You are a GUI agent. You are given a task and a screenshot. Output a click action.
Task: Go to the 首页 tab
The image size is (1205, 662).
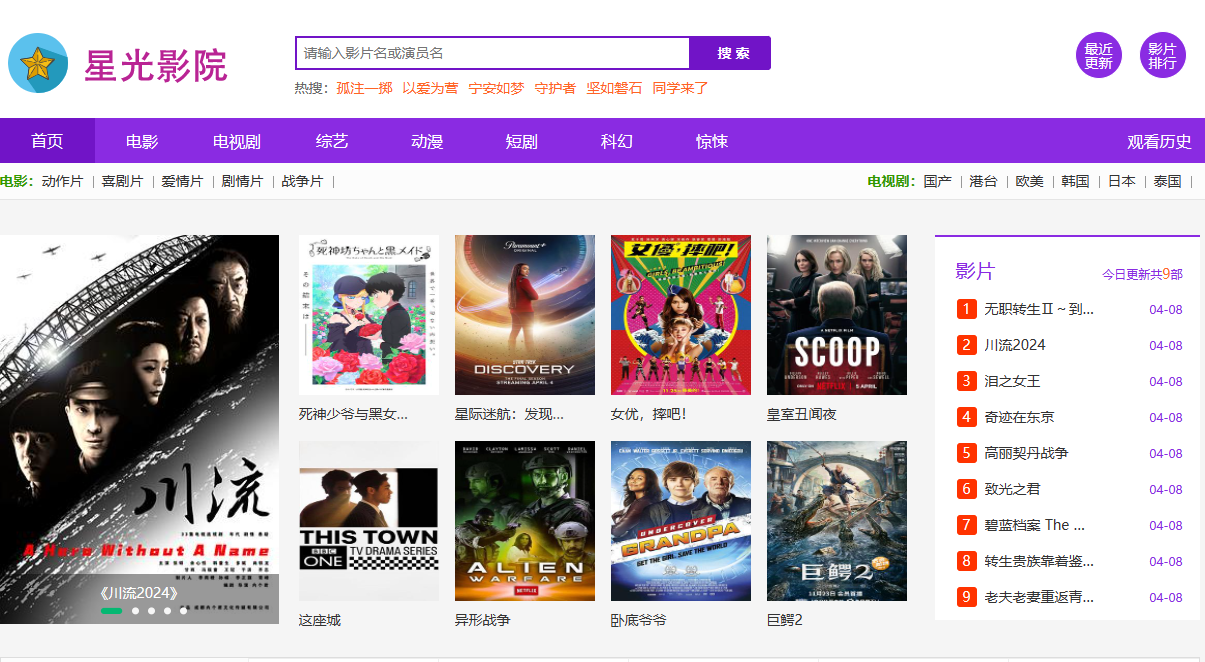pos(47,141)
